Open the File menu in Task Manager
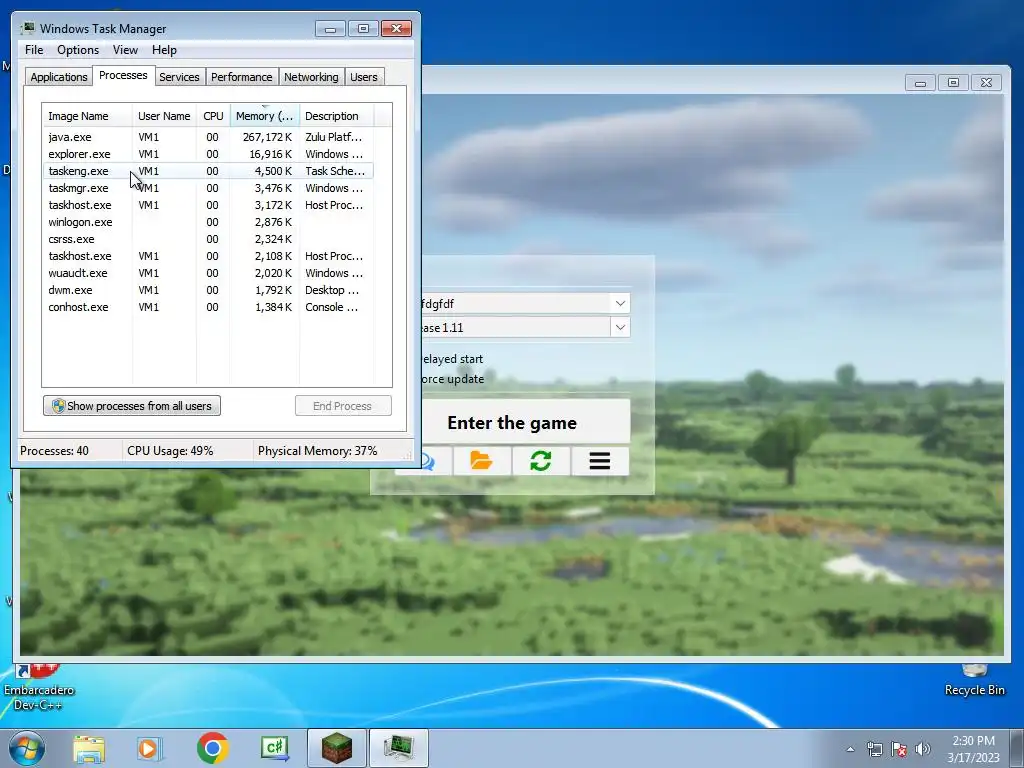Image resolution: width=1024 pixels, height=768 pixels. click(x=34, y=50)
